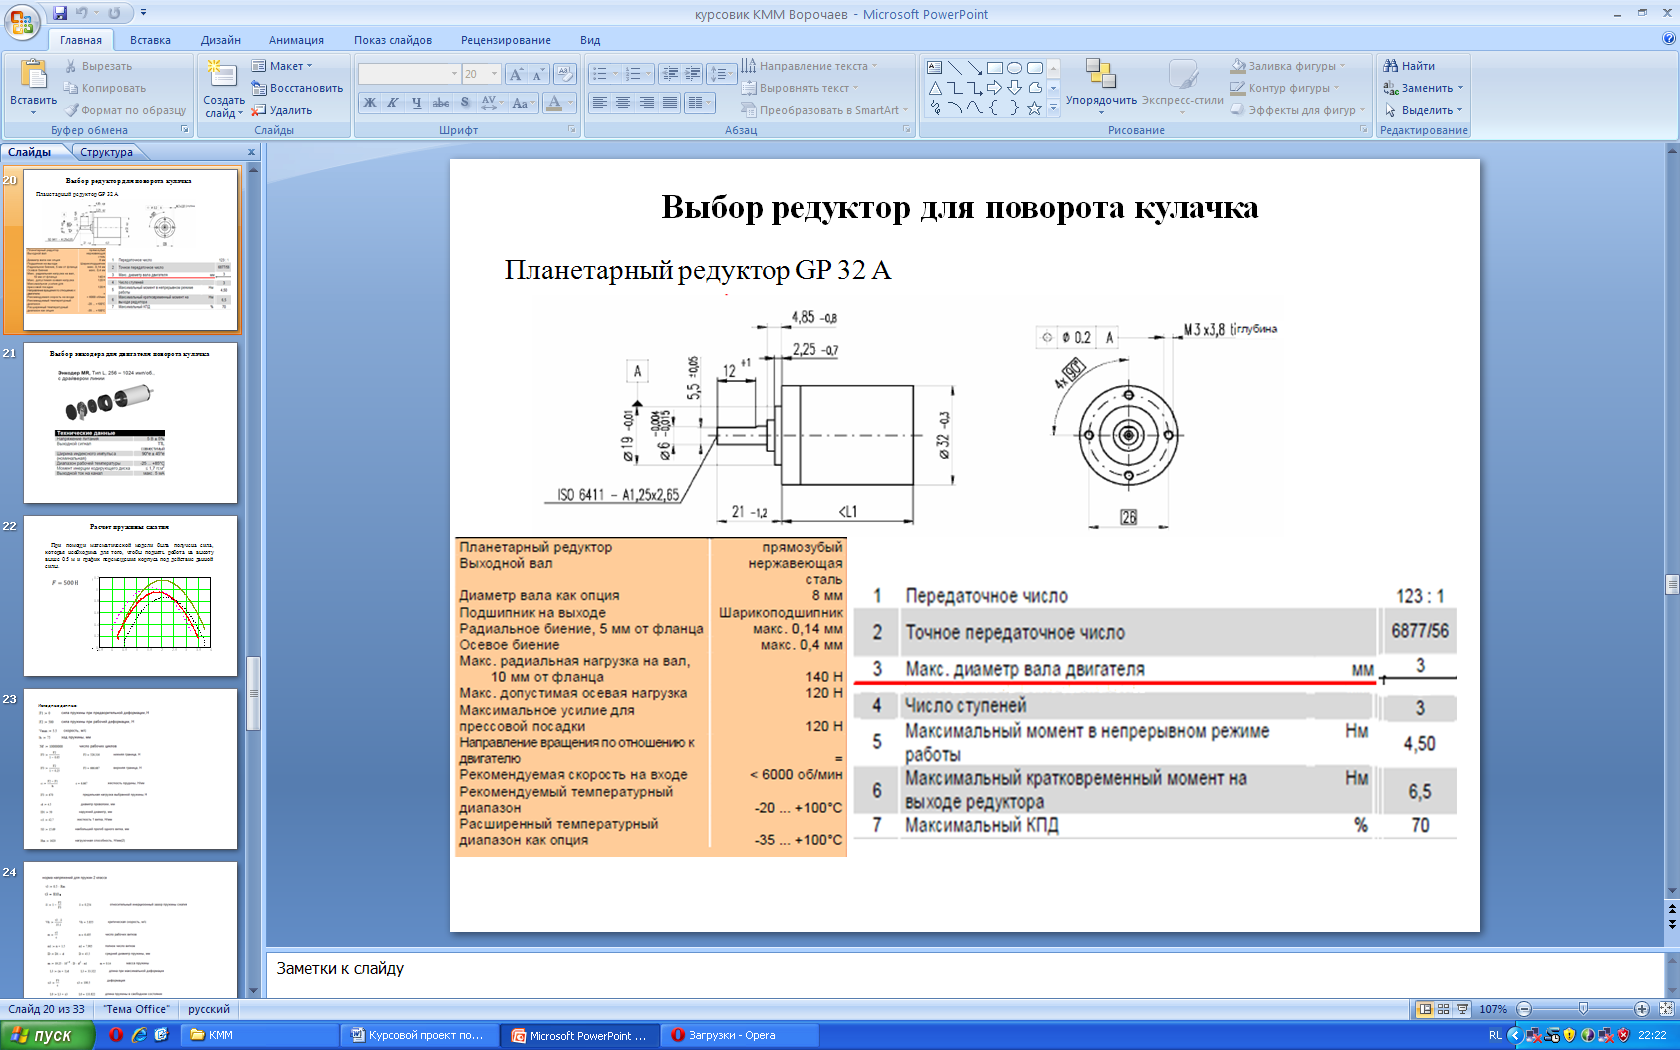Toggle bold (Ж) formatting

coord(370,103)
